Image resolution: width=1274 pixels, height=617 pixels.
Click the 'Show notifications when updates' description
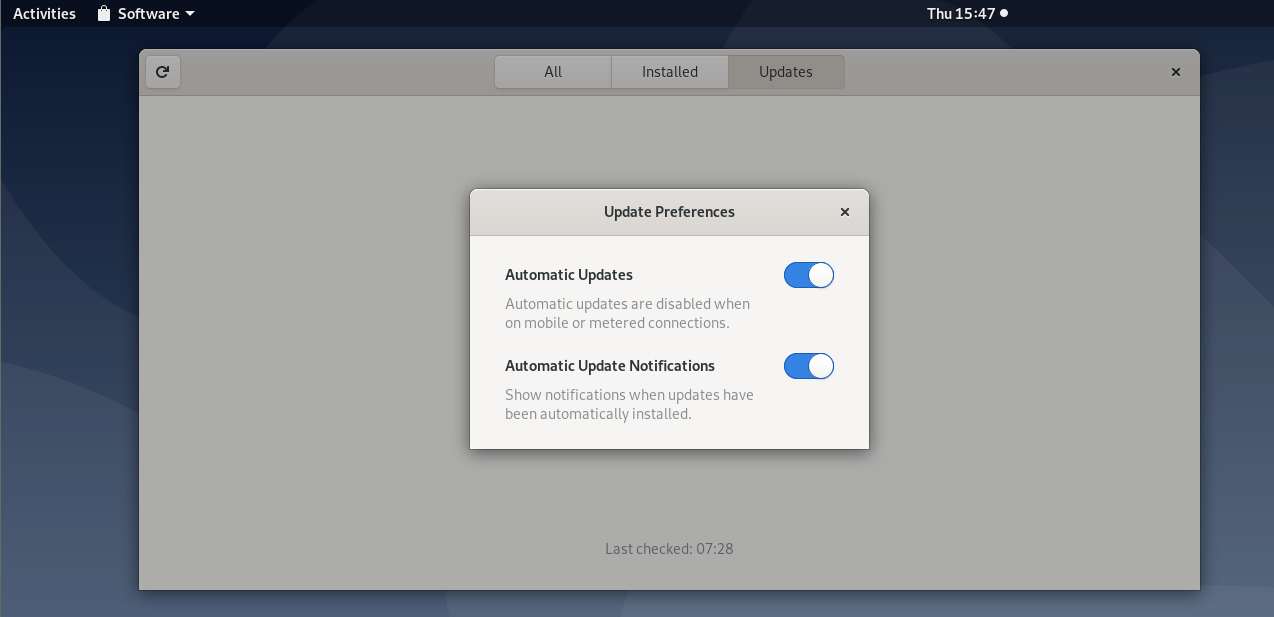coord(629,404)
